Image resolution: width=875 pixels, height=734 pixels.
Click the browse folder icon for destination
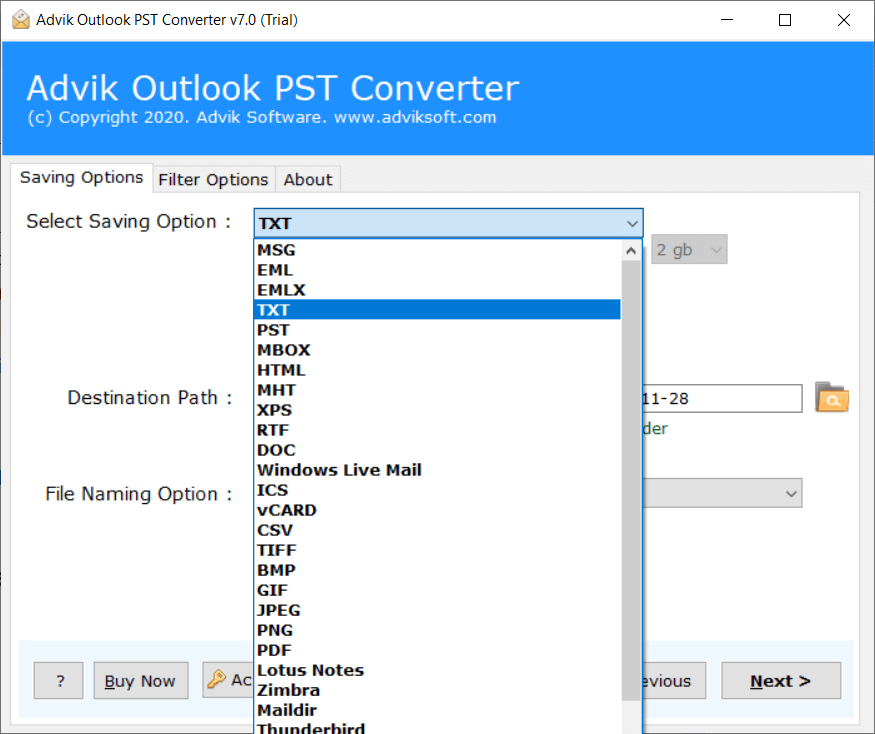tap(831, 397)
